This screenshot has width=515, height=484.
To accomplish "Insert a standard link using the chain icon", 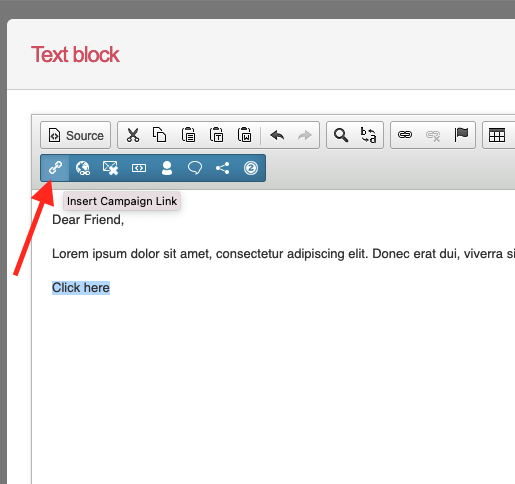I will (x=405, y=135).
